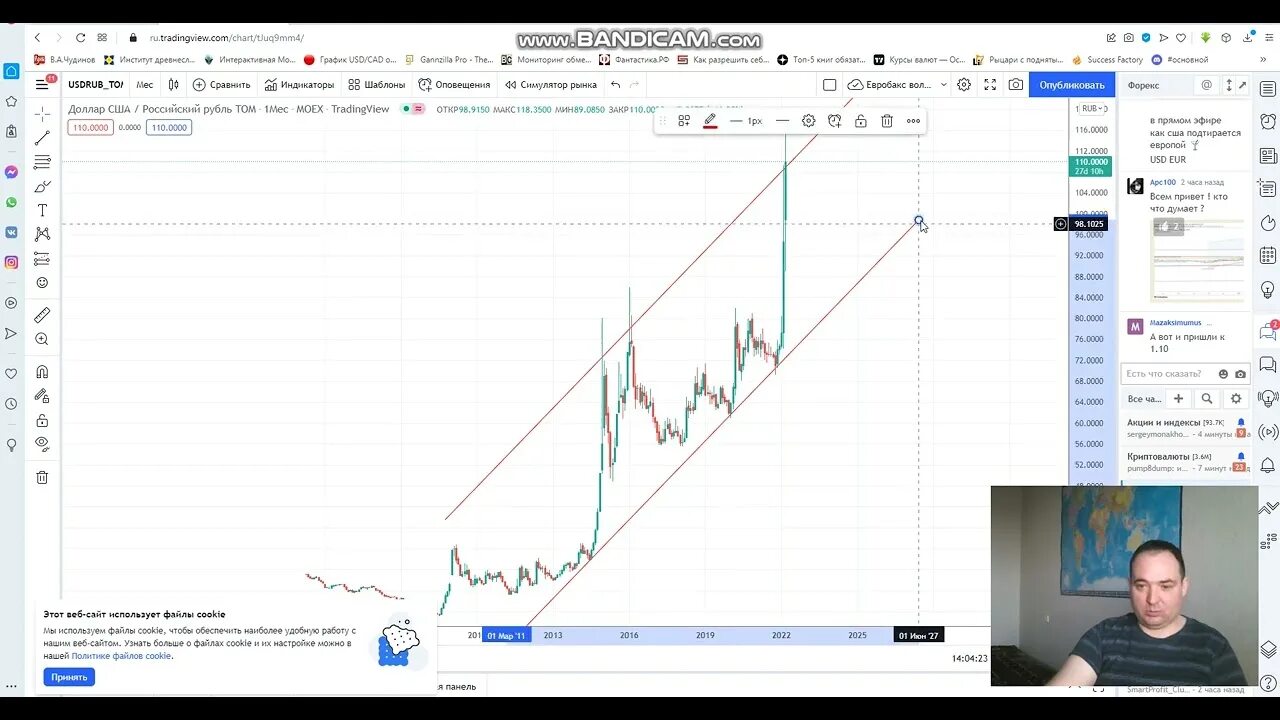Lock the selected drawing
This screenshot has width=1280, height=720.
coord(860,121)
